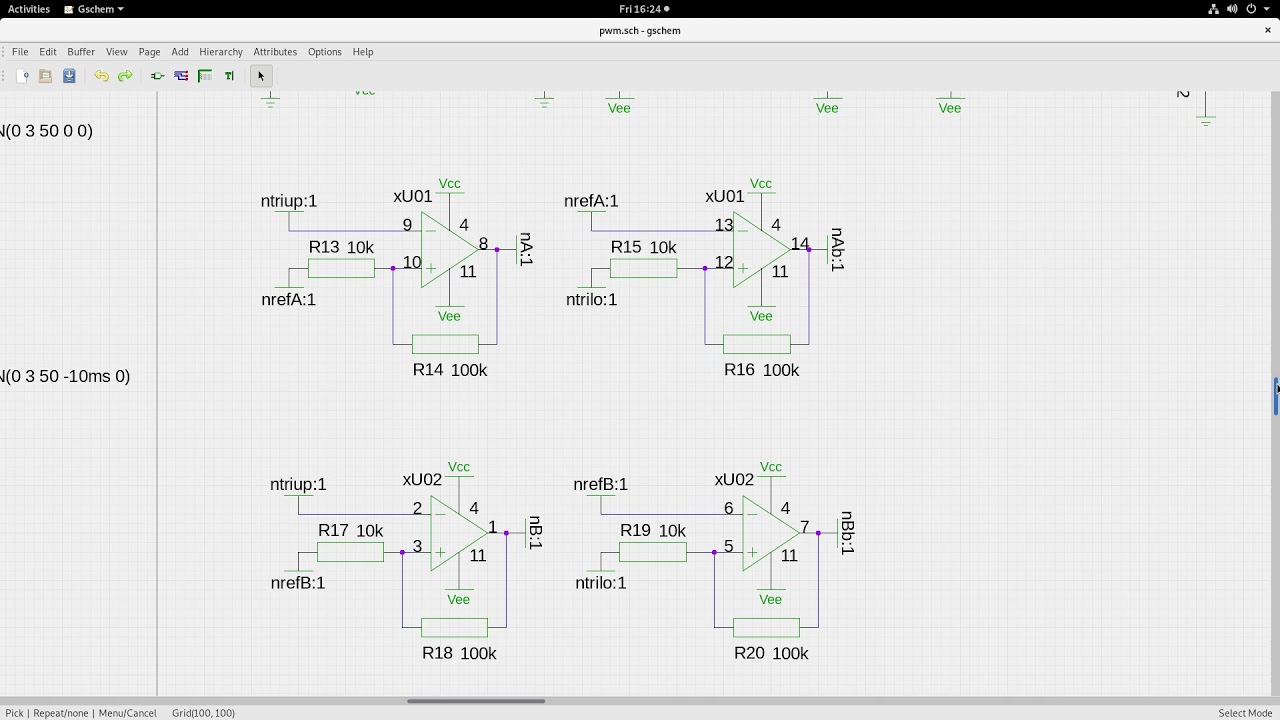Click the 'nA:1' output net label
1280x720 pixels.
pyautogui.click(x=527, y=249)
